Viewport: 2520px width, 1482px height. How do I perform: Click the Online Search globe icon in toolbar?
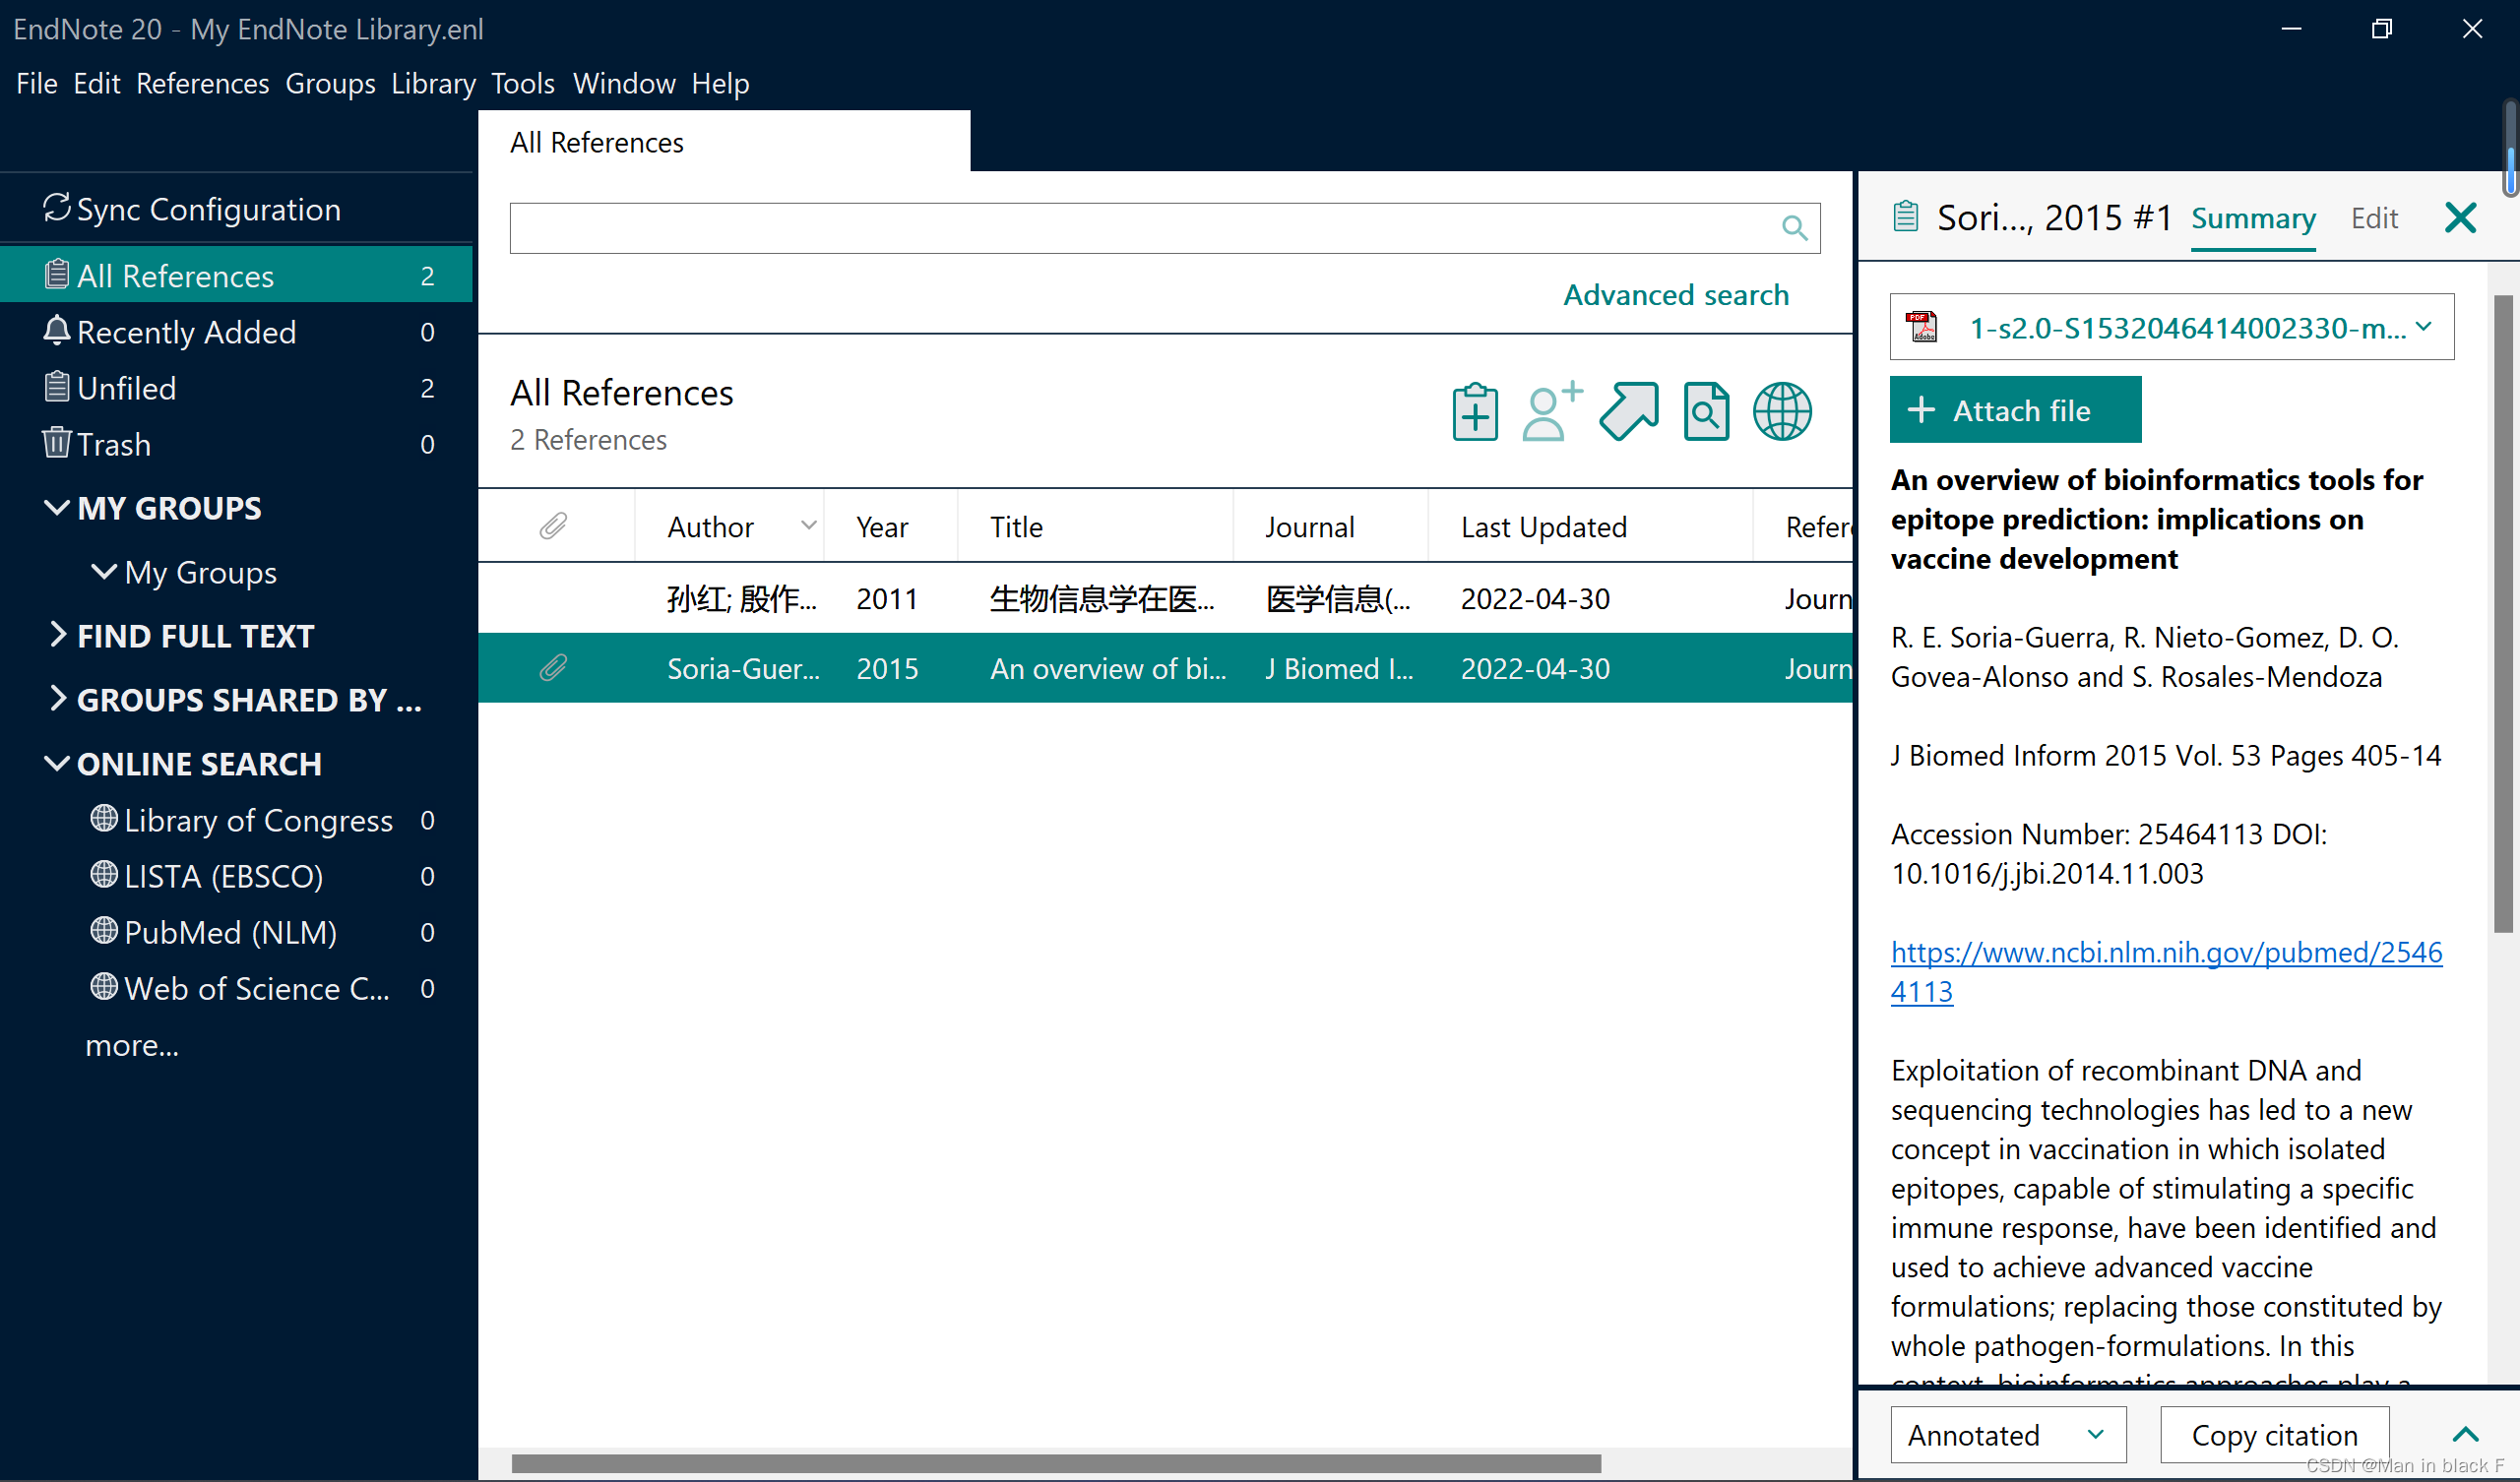(x=1782, y=411)
